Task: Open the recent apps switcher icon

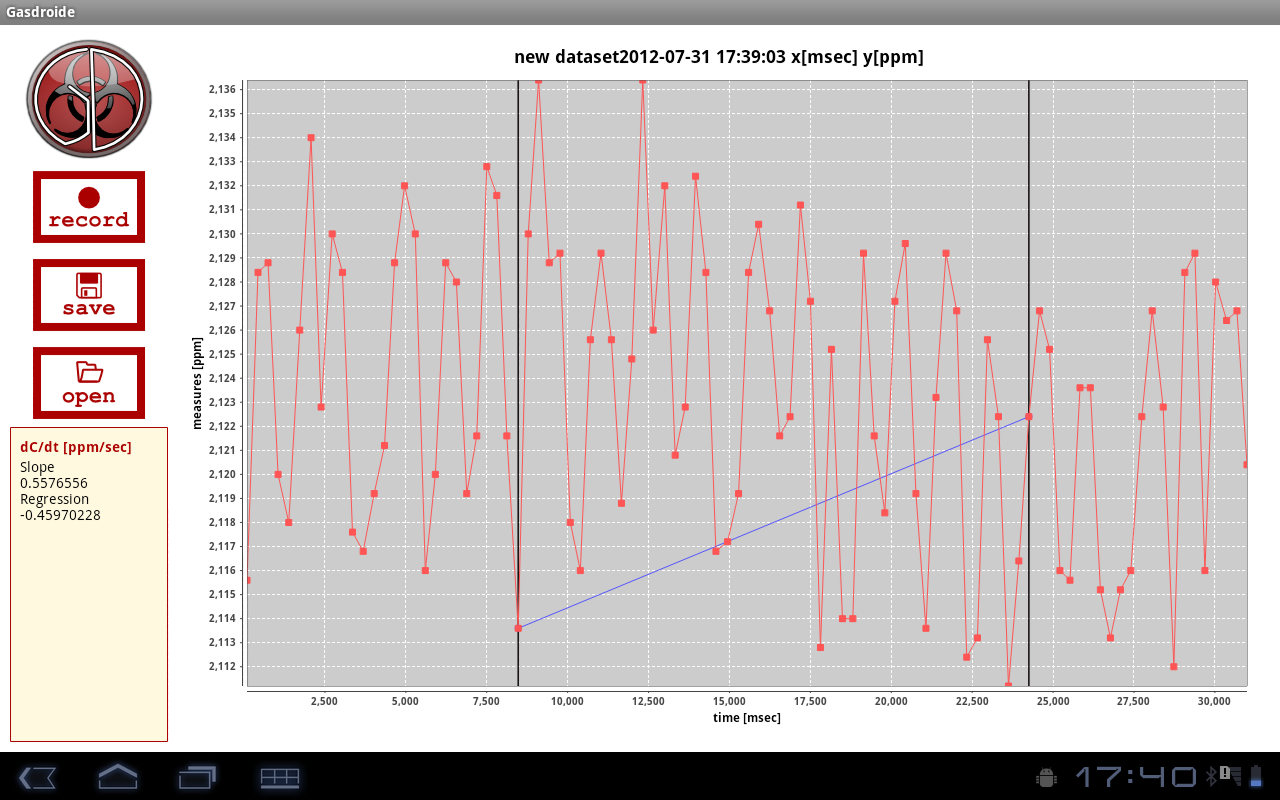Action: pos(197,777)
